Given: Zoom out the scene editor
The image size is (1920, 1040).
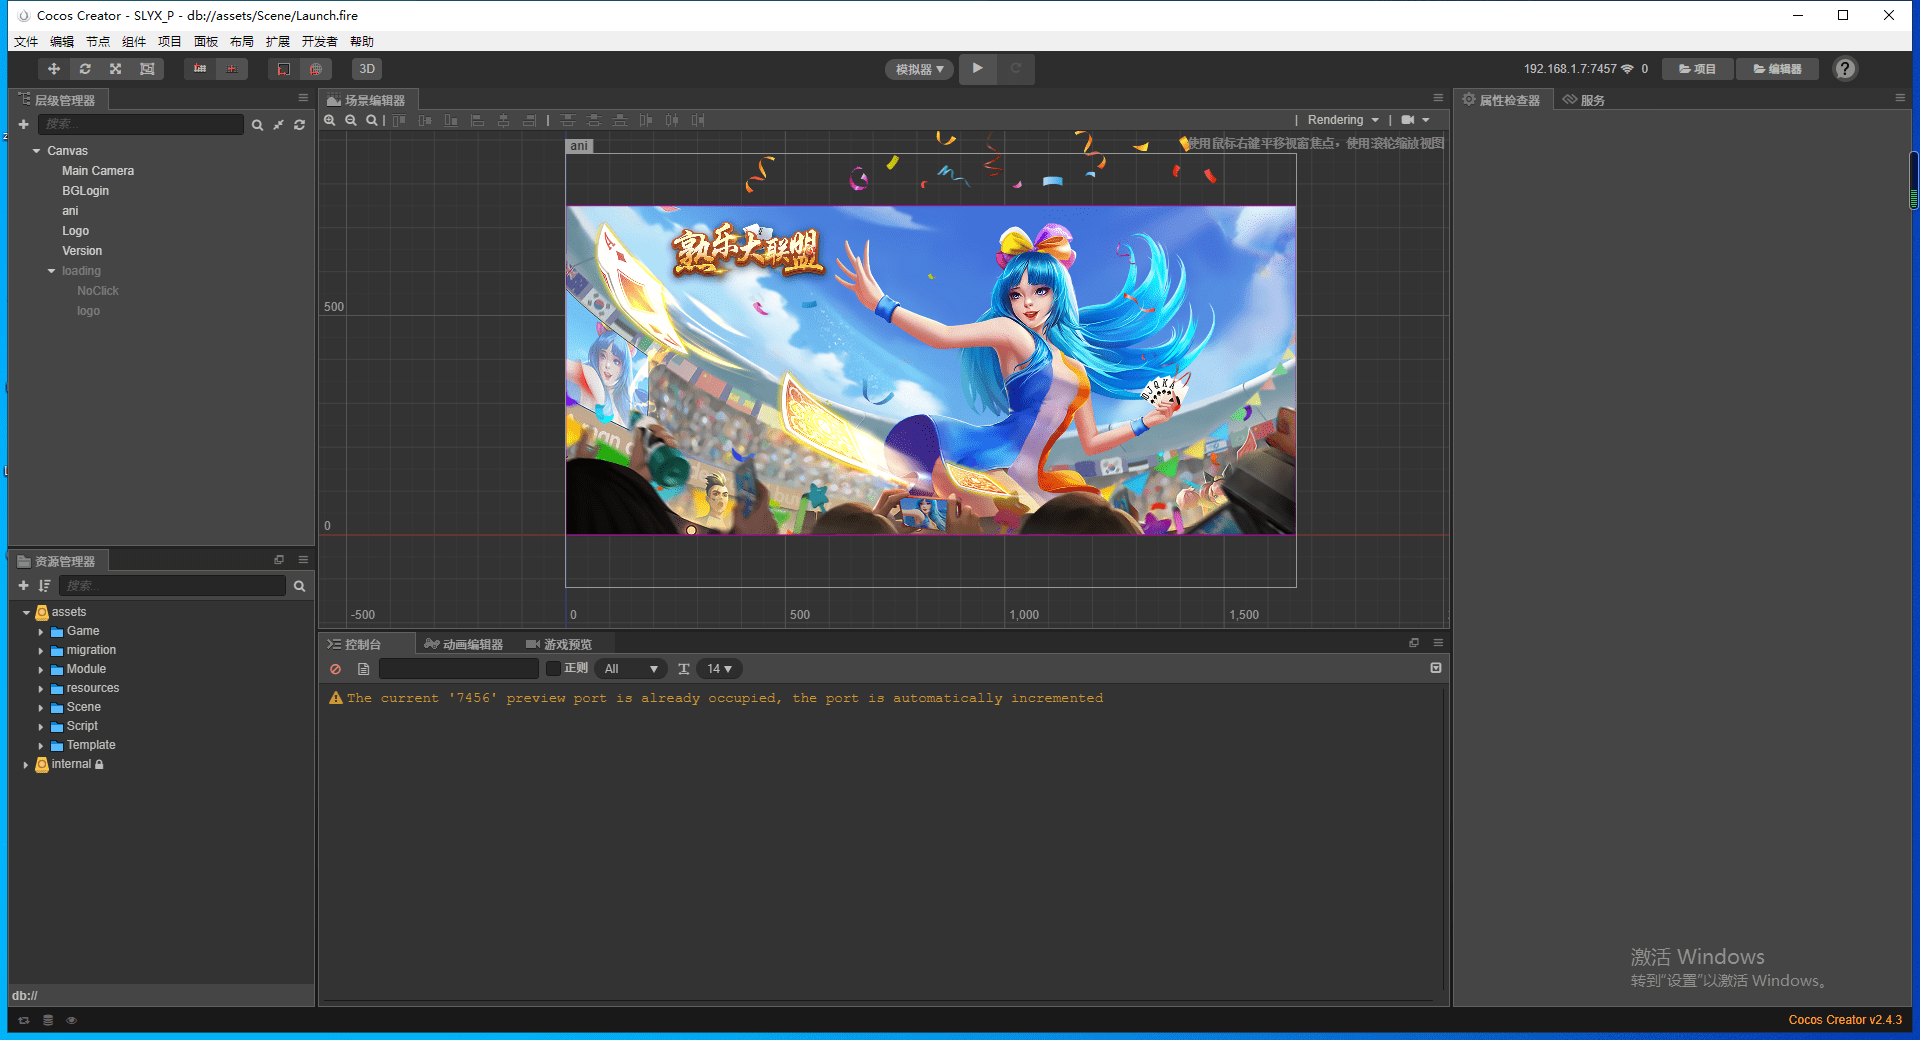Looking at the screenshot, I should point(351,120).
